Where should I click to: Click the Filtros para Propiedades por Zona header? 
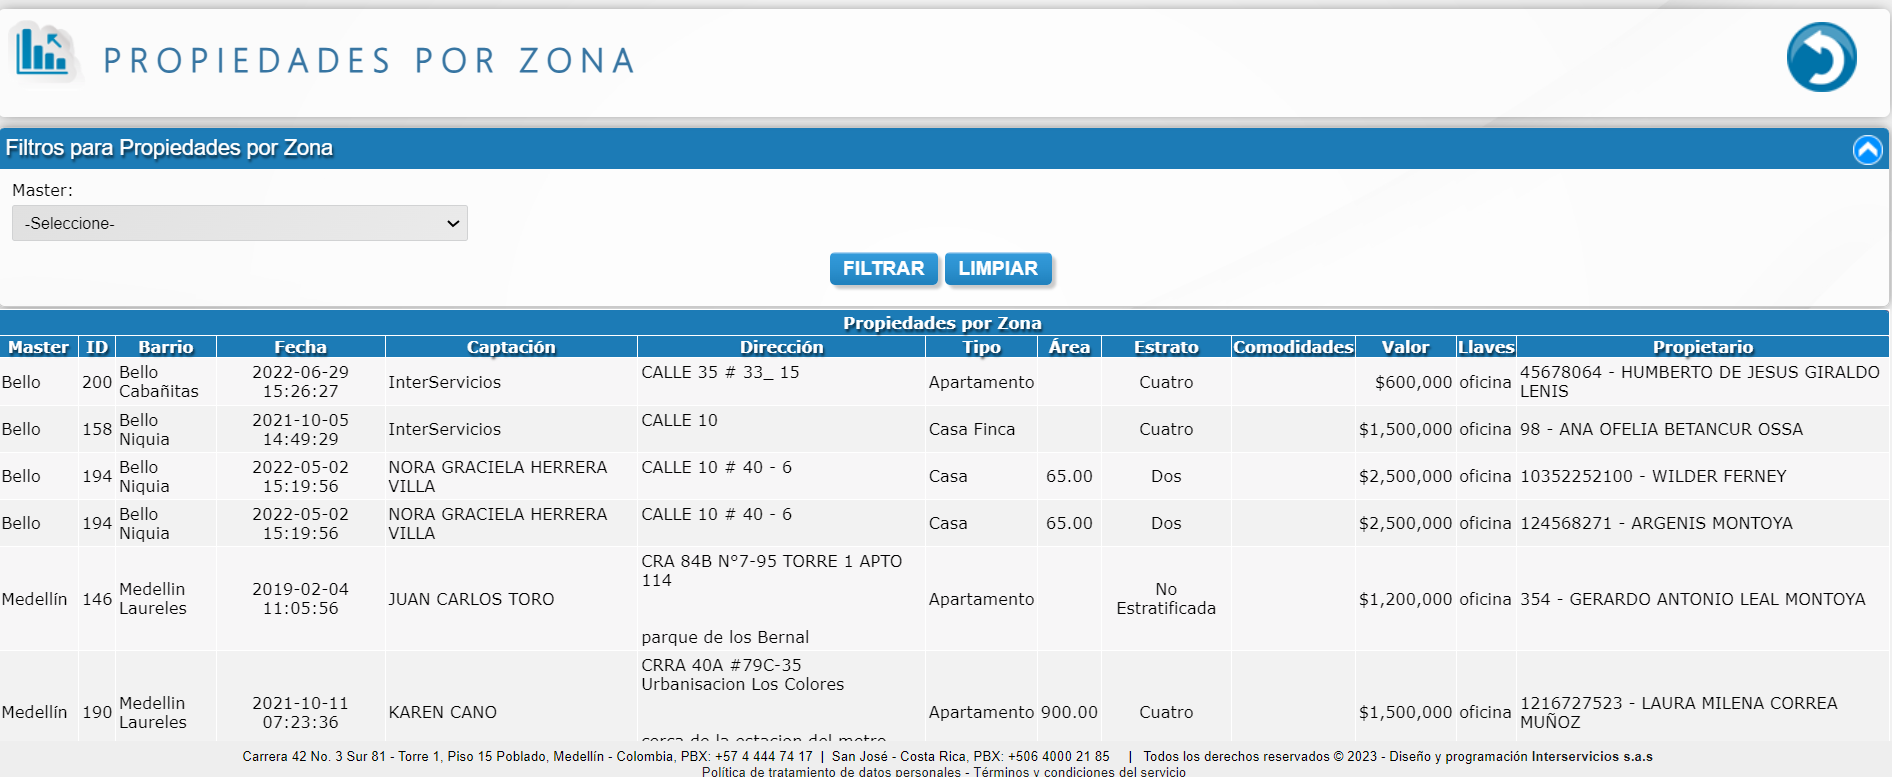click(169, 148)
